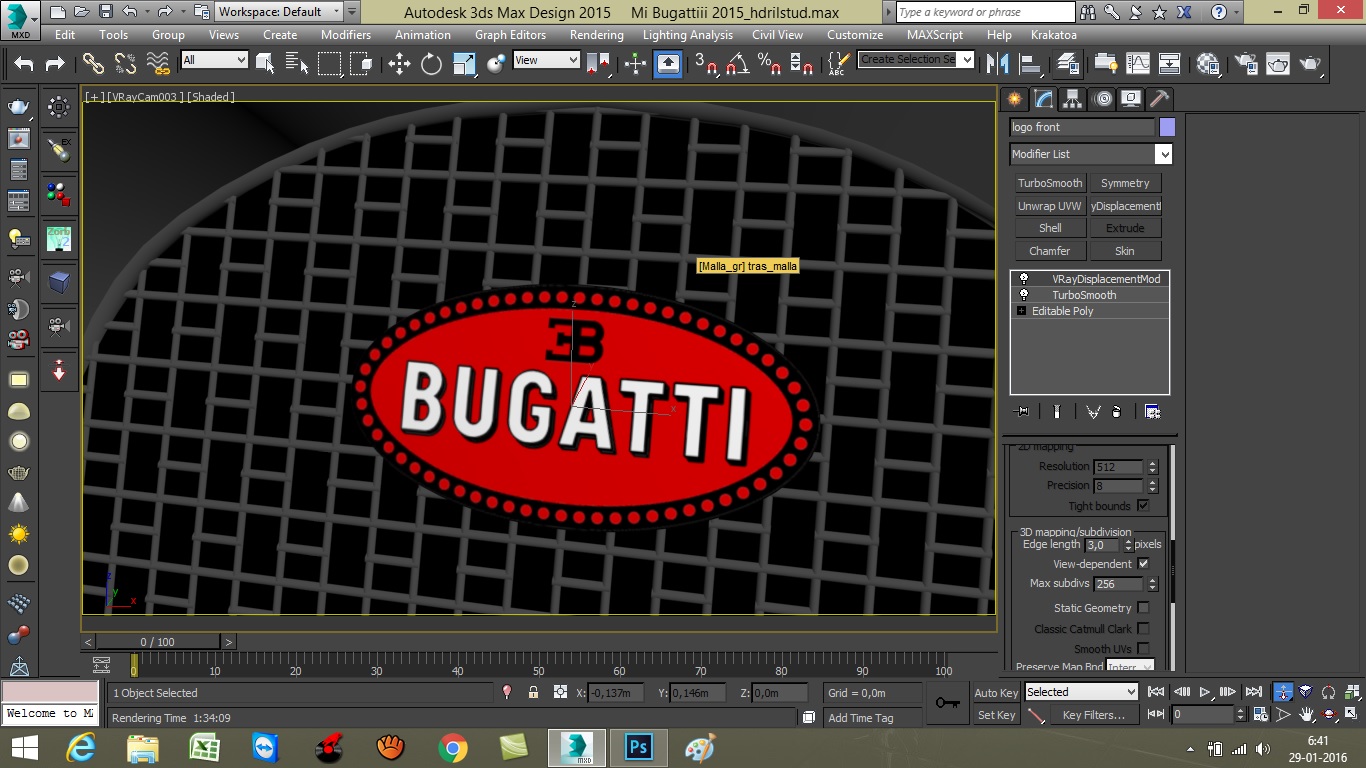1366x768 pixels.
Task: Click the TurboSmooth modifier button
Action: point(1050,183)
